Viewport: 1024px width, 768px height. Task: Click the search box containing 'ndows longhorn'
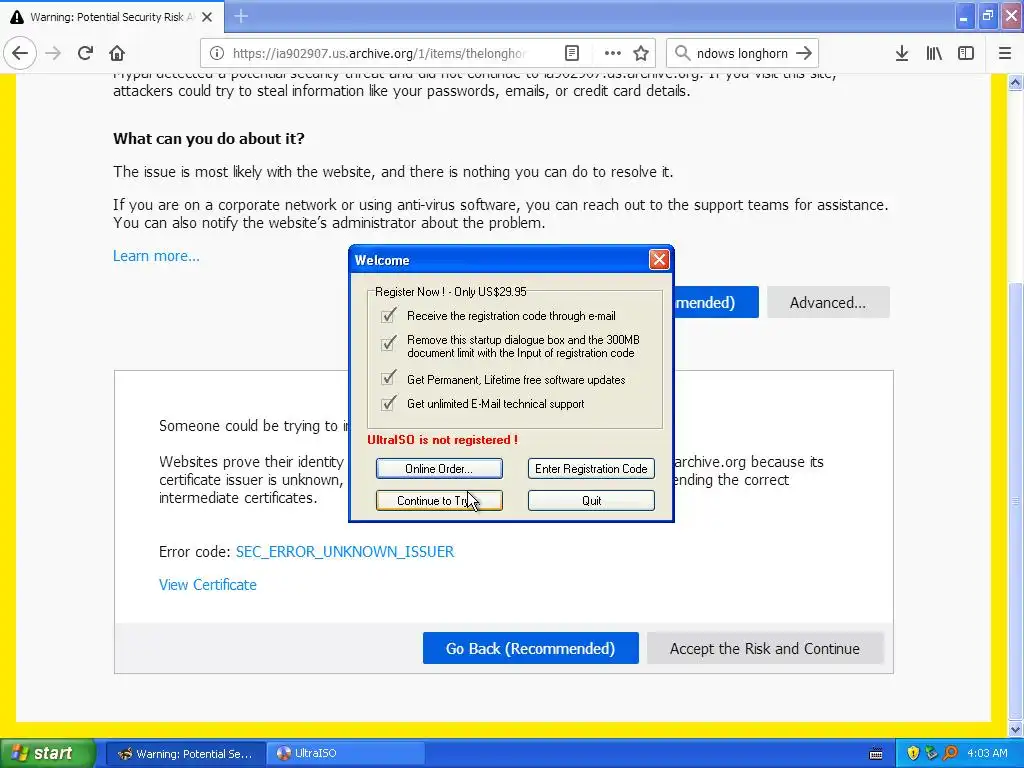(x=741, y=53)
